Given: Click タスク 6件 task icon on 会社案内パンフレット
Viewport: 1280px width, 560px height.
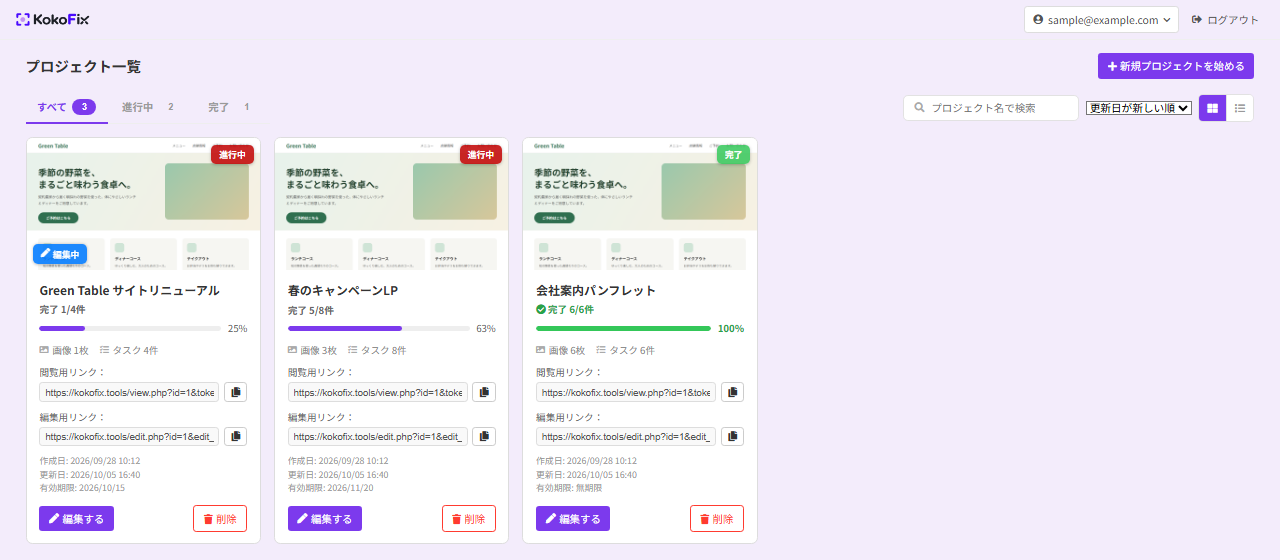Looking at the screenshot, I should click(x=601, y=350).
